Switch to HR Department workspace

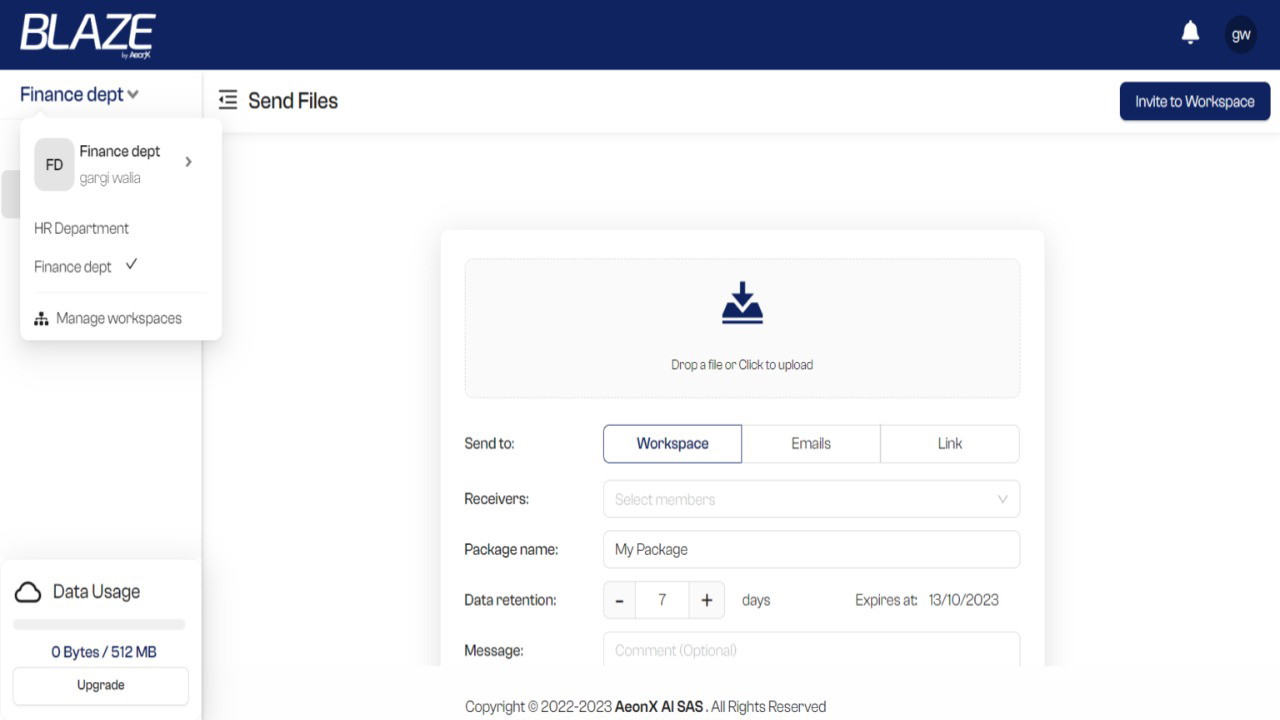(81, 228)
